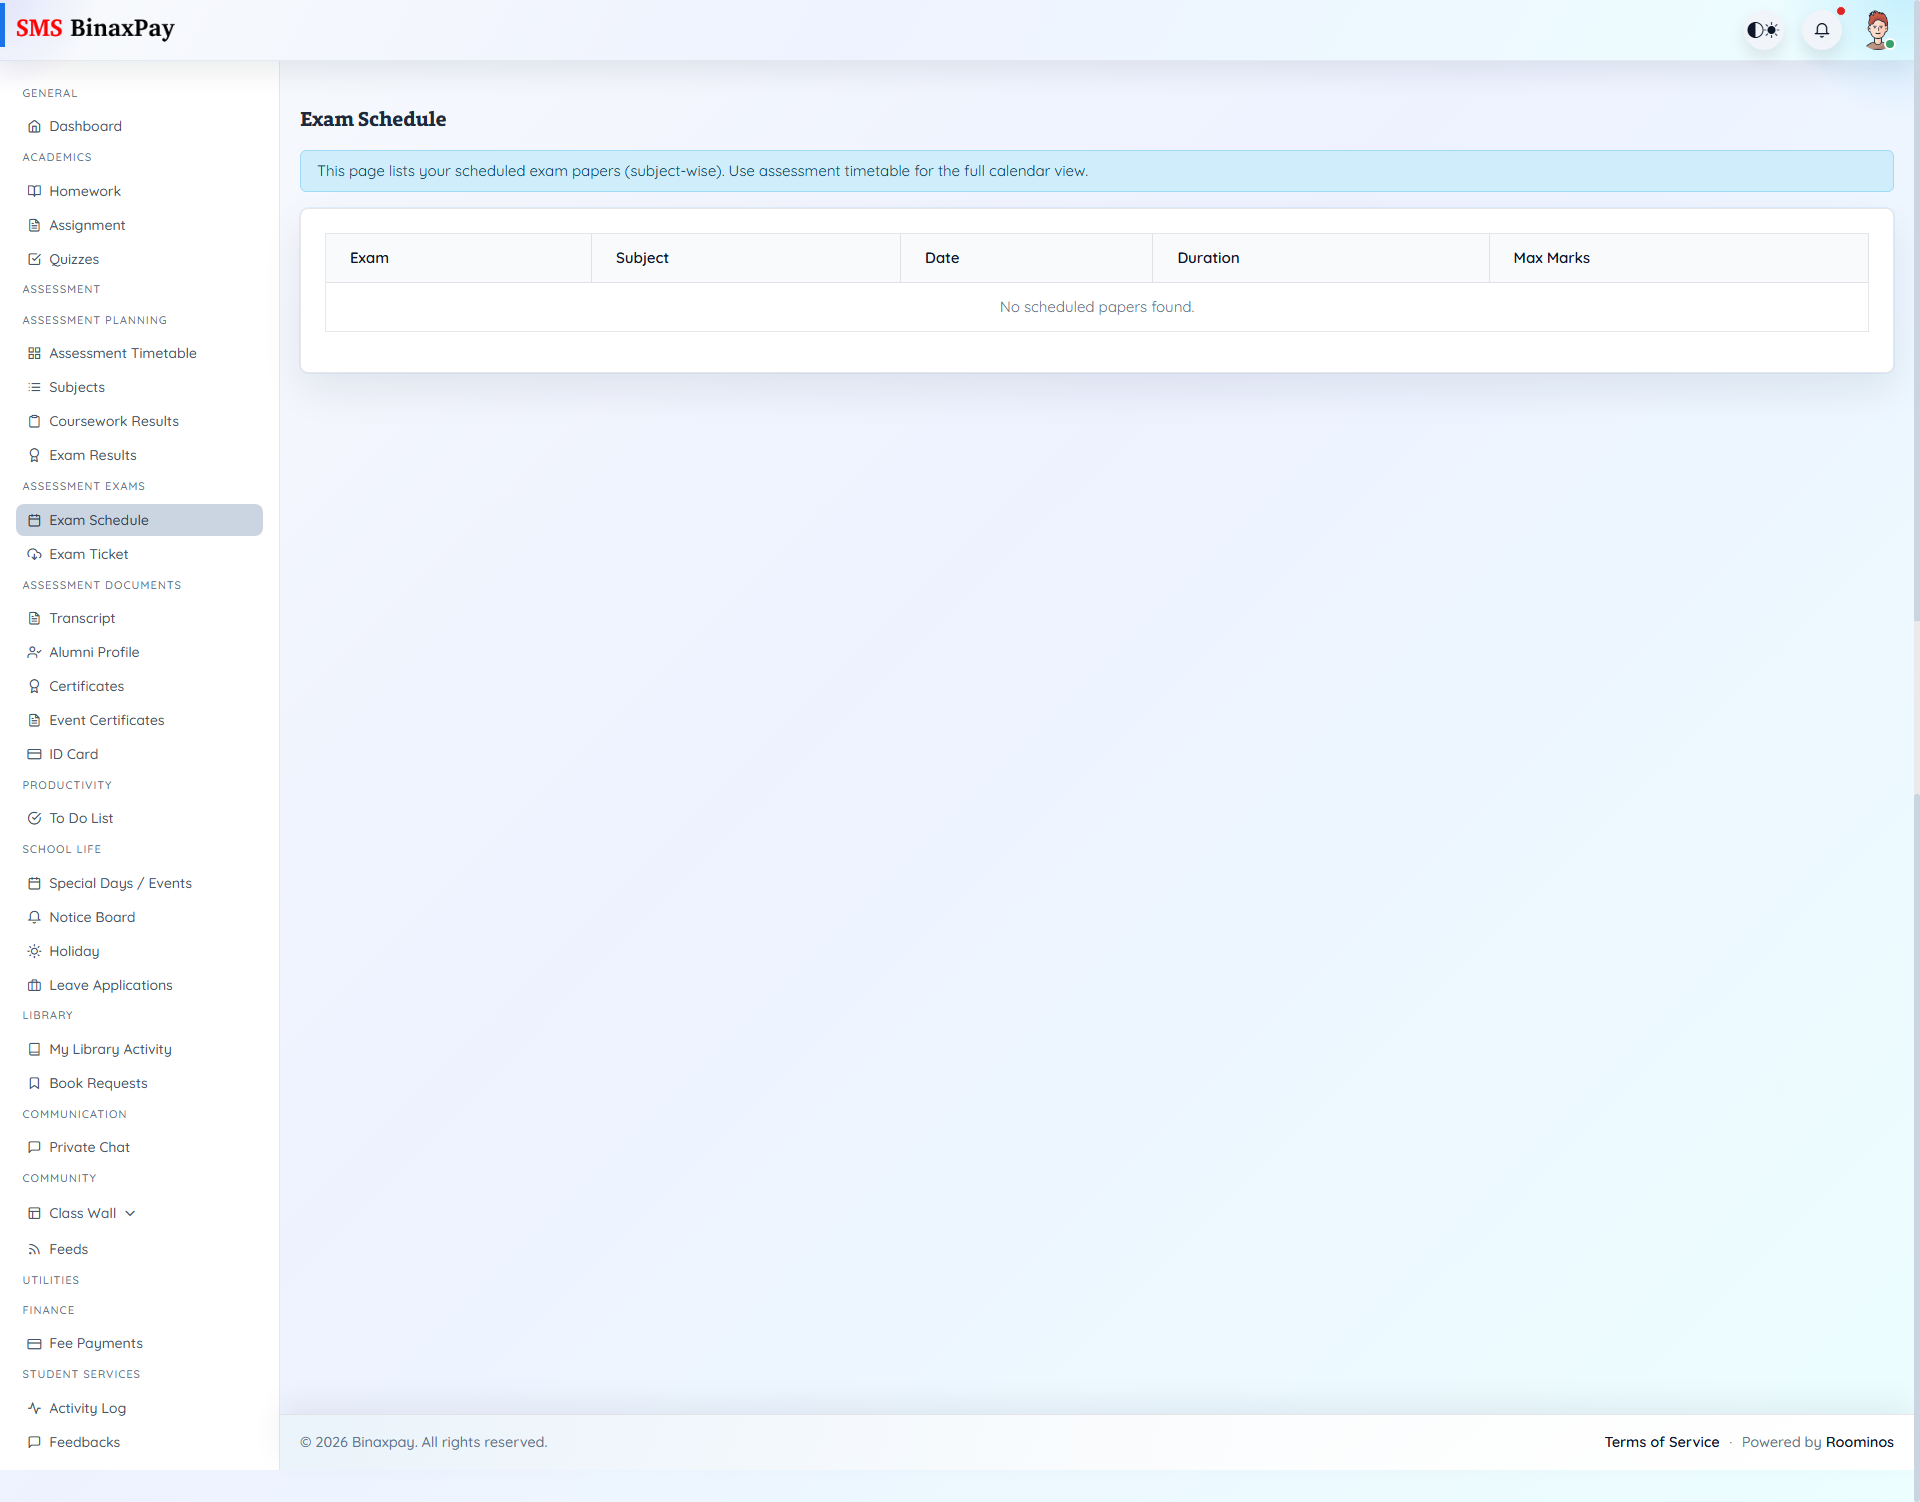The width and height of the screenshot is (1920, 1502).
Task: Select the To Do List checkmark icon
Action: (x=34, y=818)
